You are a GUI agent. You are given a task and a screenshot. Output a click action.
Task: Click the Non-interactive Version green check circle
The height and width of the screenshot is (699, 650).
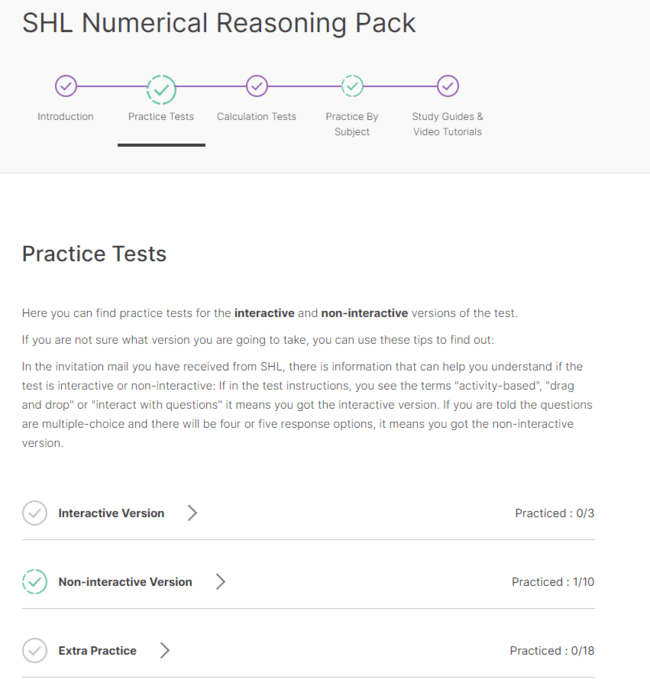pos(35,582)
